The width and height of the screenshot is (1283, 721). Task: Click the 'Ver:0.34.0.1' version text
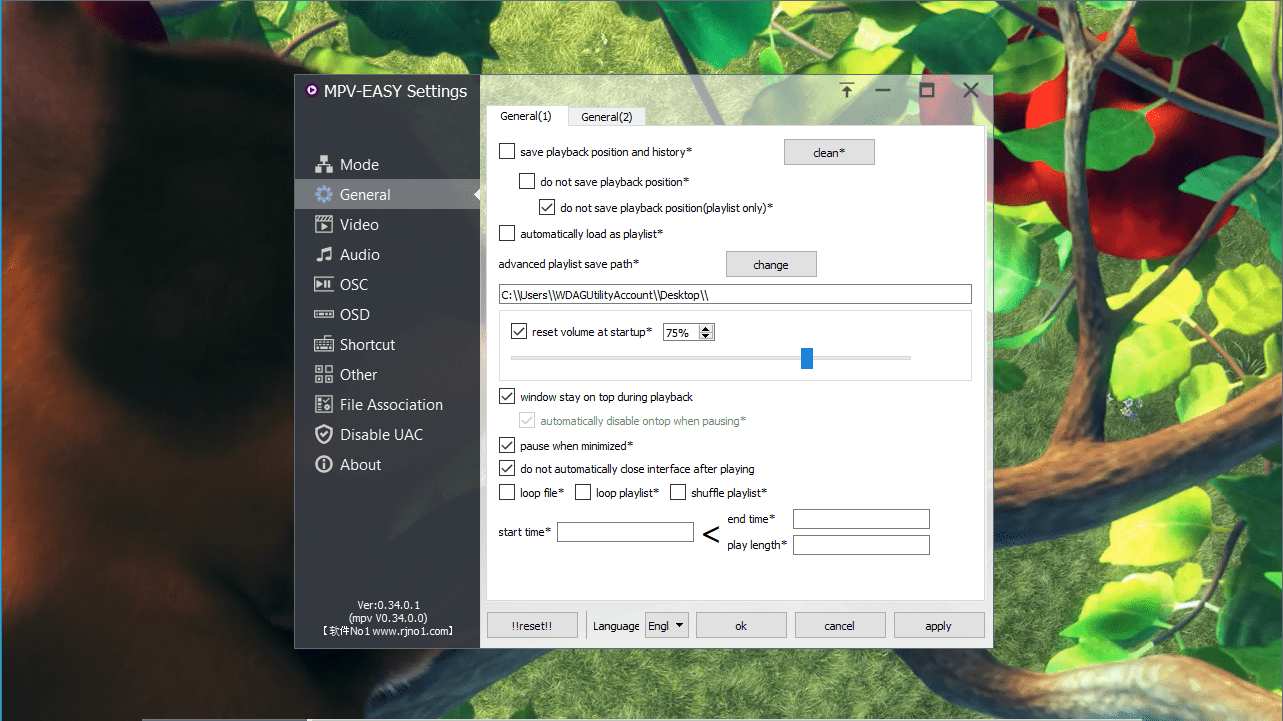point(388,605)
